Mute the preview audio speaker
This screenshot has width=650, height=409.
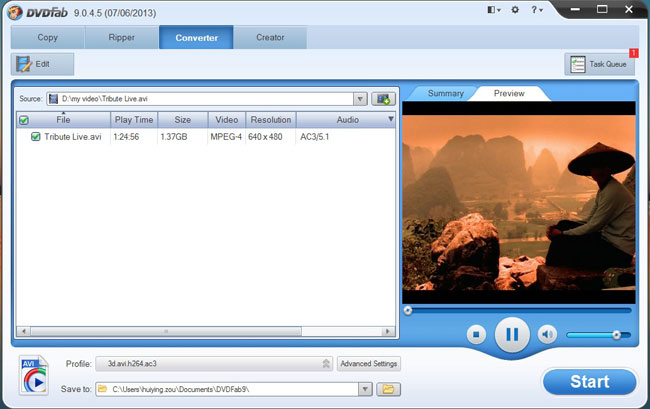(x=547, y=334)
